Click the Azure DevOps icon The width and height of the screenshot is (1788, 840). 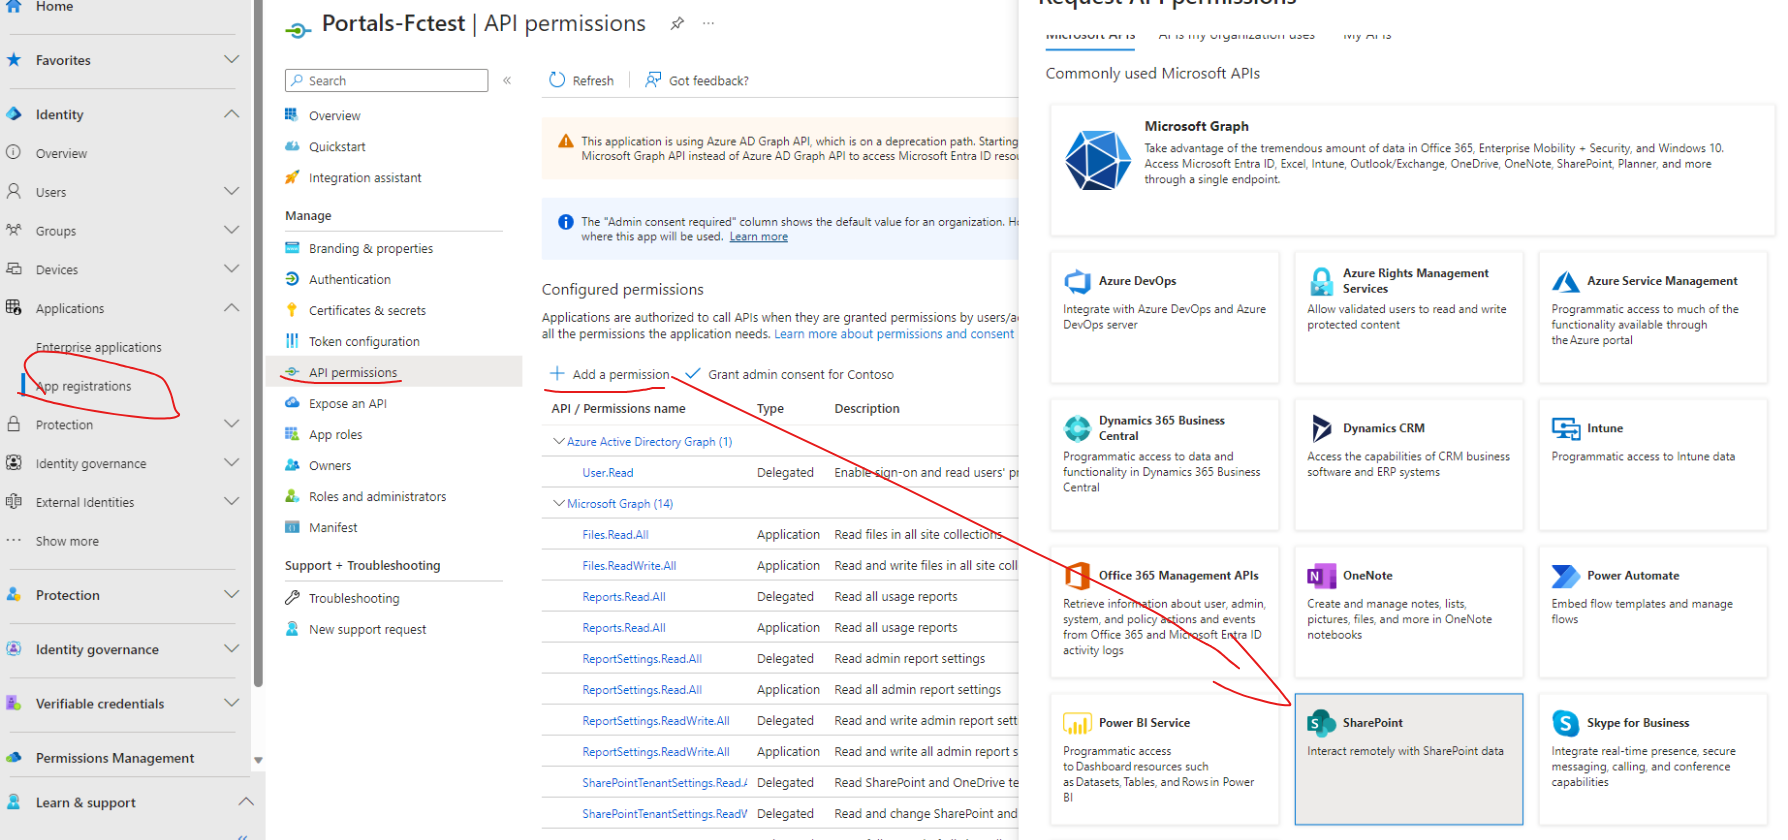pos(1078,281)
